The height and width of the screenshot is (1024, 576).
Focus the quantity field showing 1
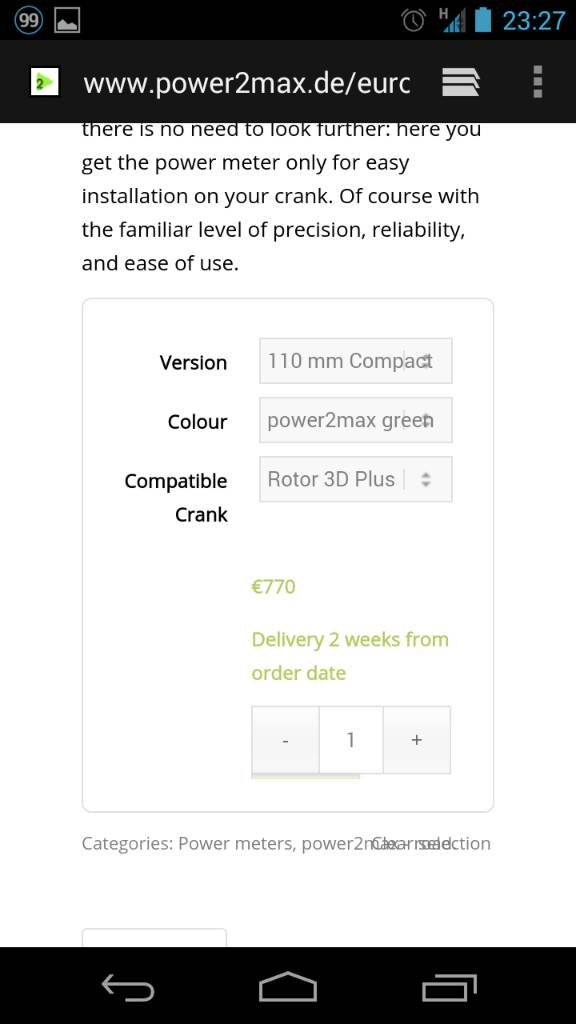coord(351,740)
